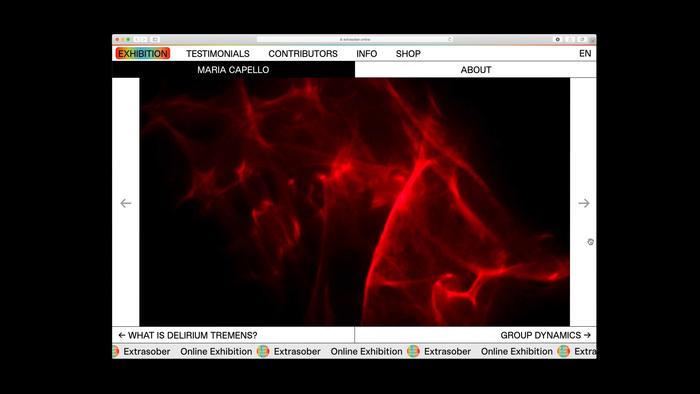Click first 'Online Exhibition' ticker text
Screen dimensions: 700x394
[216, 352]
